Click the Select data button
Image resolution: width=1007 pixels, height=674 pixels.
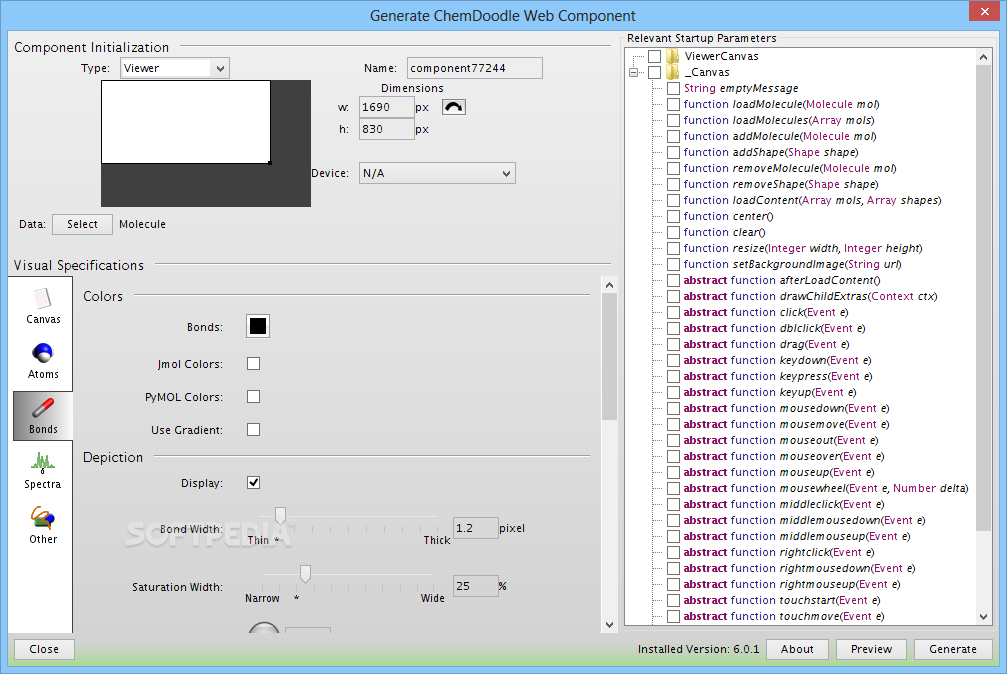tap(82, 224)
